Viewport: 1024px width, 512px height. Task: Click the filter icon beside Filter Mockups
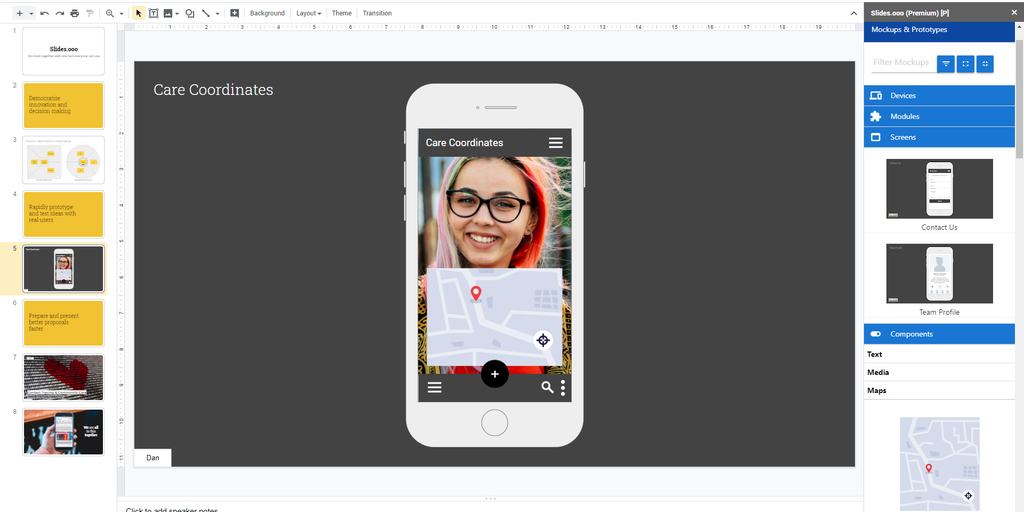coord(946,63)
